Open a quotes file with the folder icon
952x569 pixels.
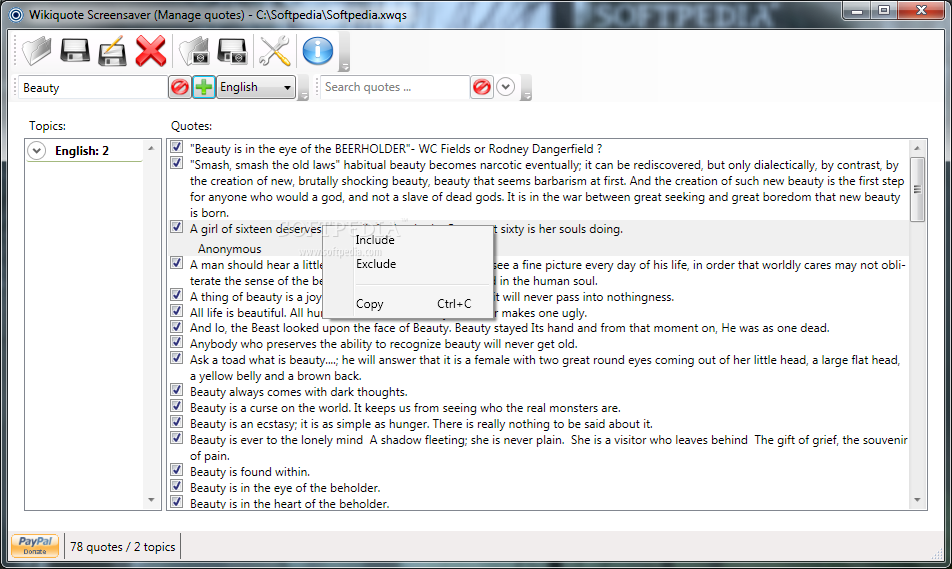[36, 51]
